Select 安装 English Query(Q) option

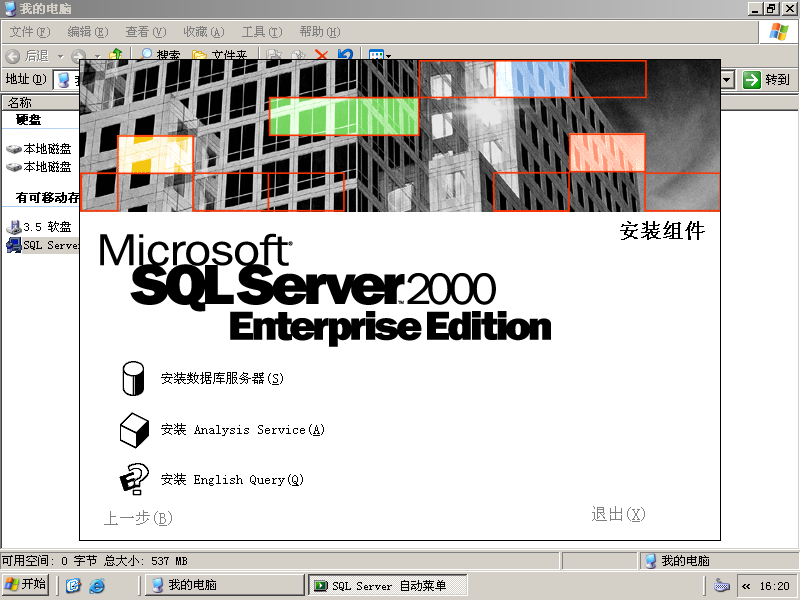(x=232, y=480)
